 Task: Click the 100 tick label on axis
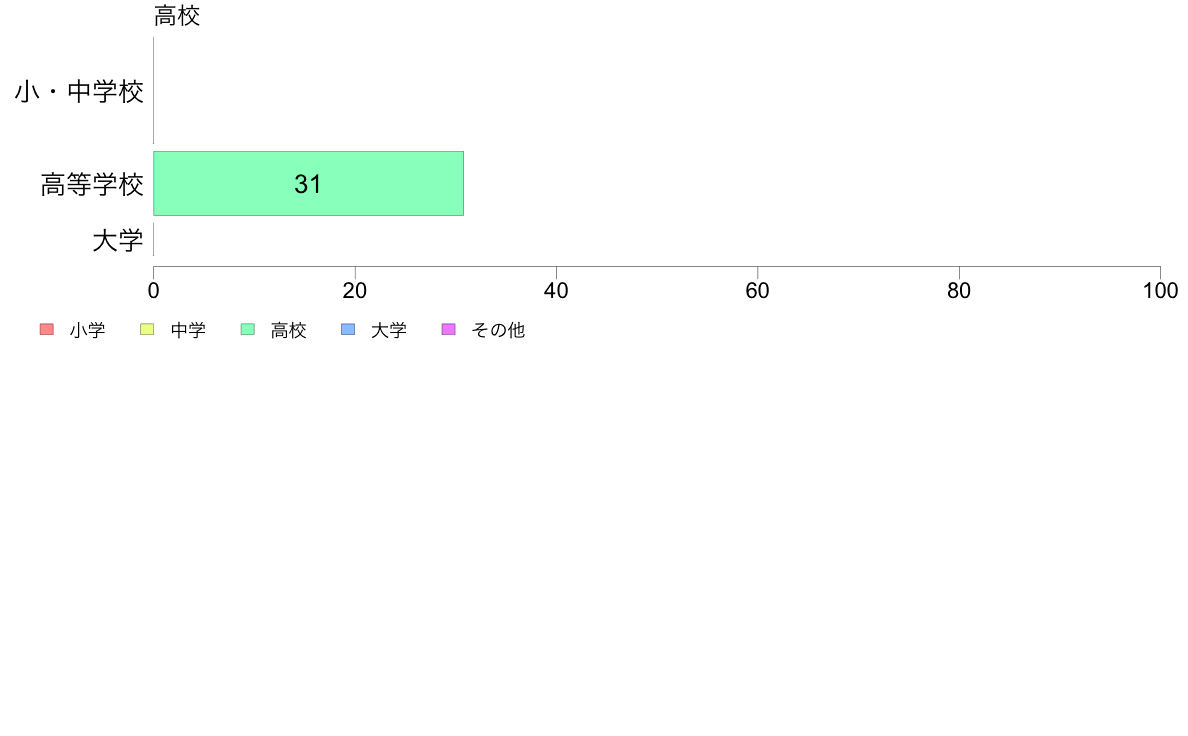point(1160,290)
